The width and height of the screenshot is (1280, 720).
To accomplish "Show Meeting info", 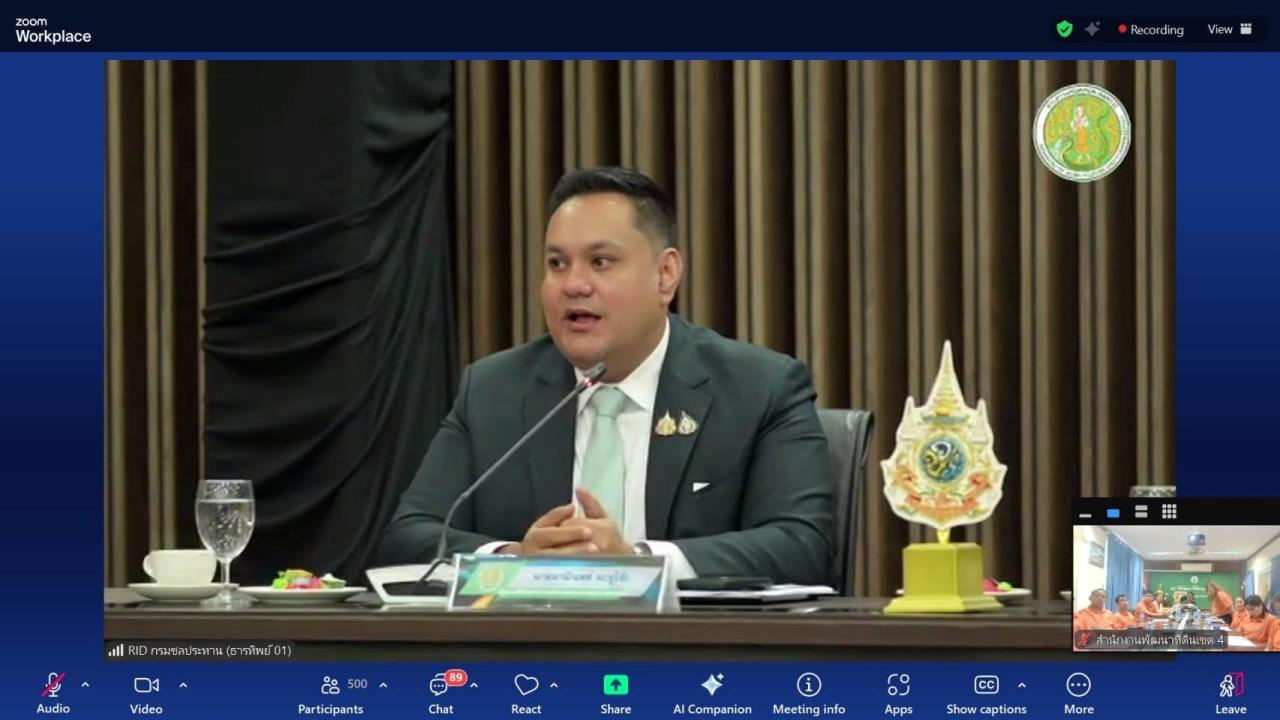I will coord(808,692).
